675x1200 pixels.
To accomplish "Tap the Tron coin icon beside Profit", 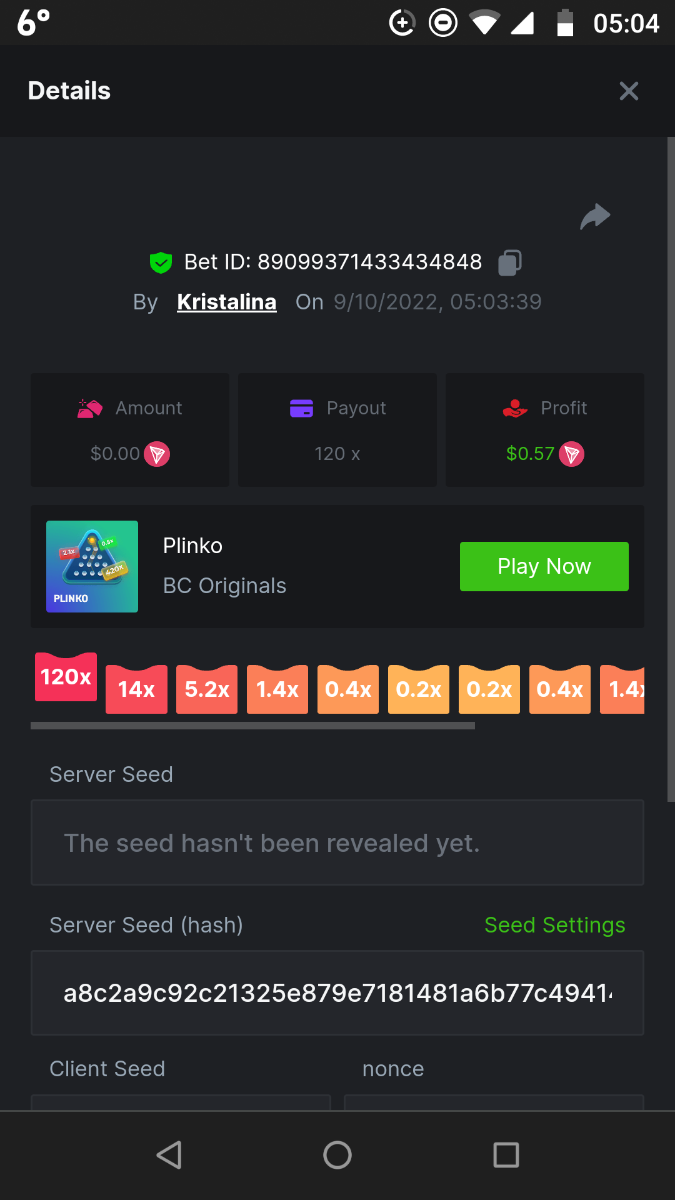I will tap(571, 454).
